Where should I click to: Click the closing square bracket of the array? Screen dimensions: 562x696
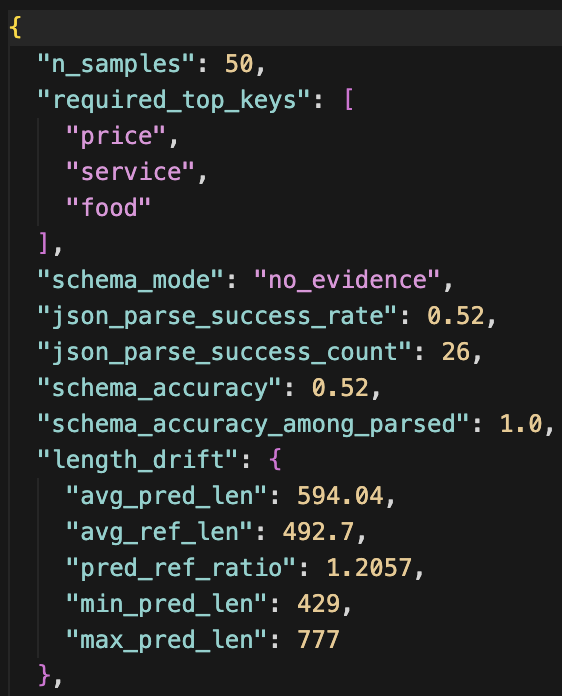tap(44, 243)
